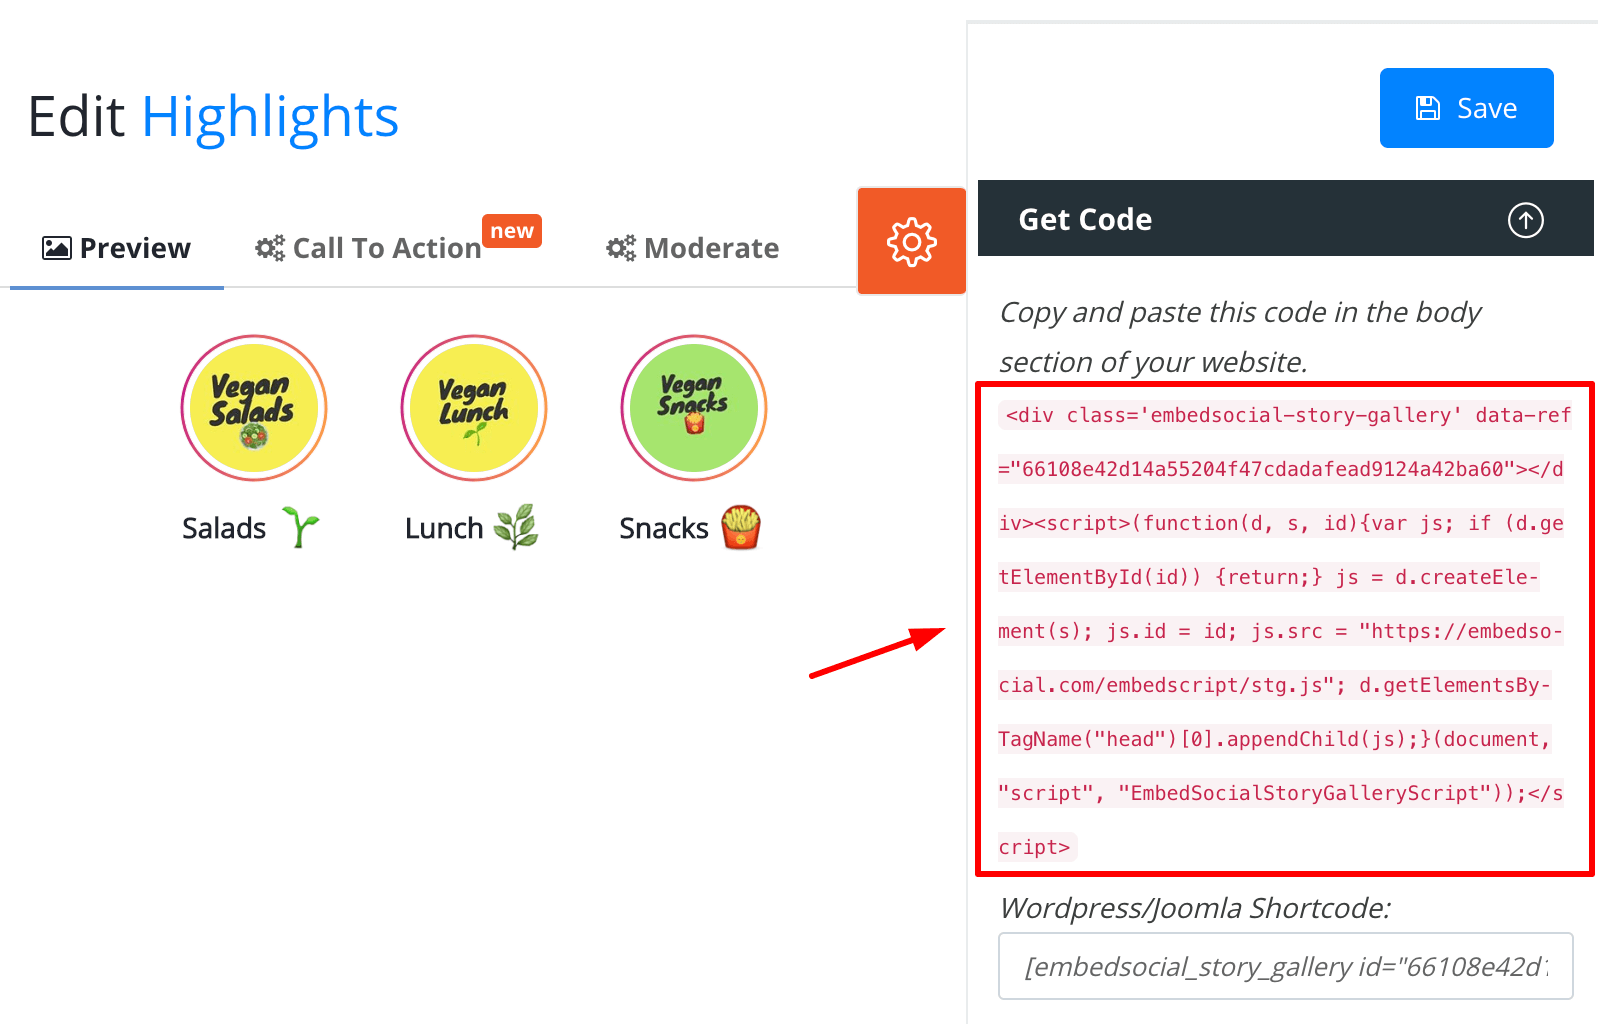Click the 'new' badge on Call To Action

pyautogui.click(x=512, y=231)
